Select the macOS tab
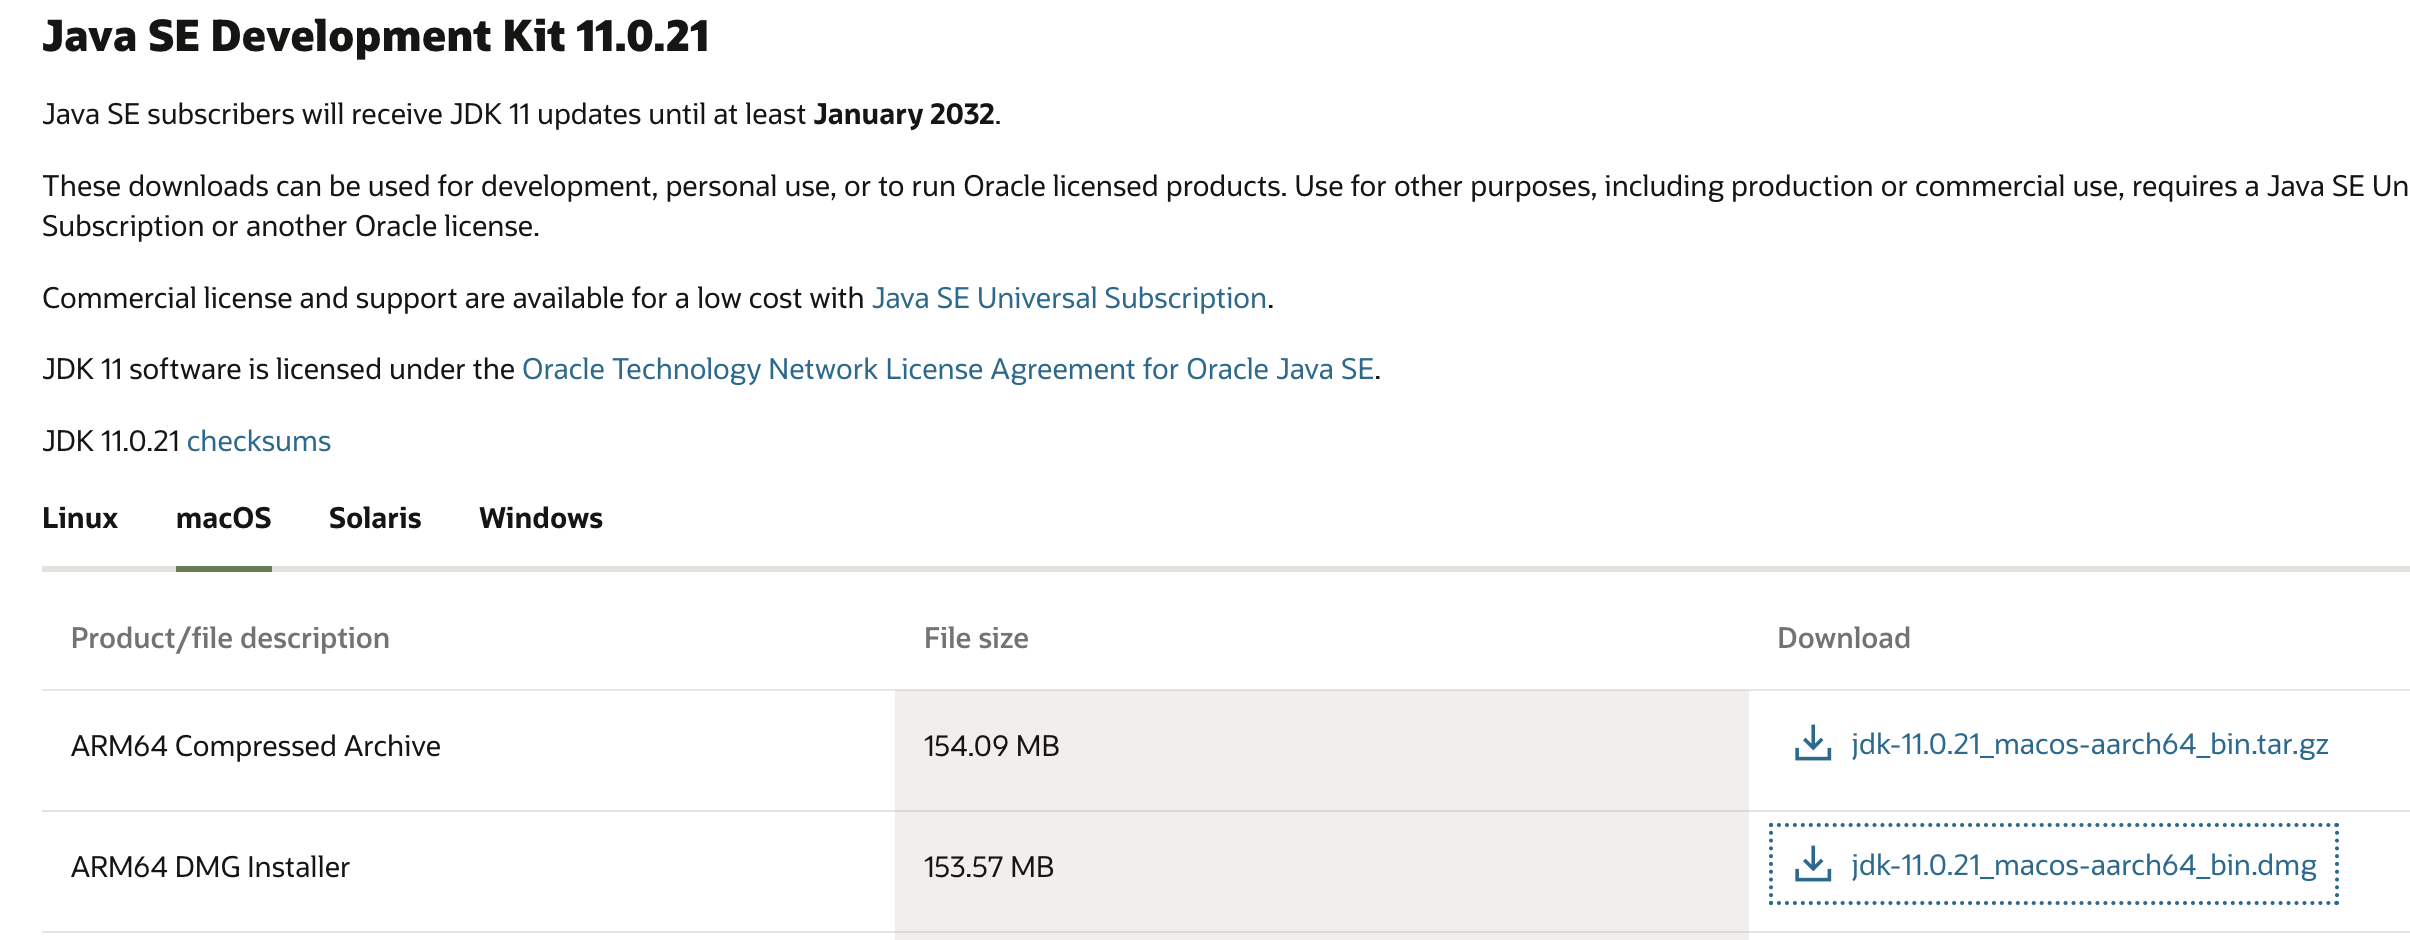 223,518
